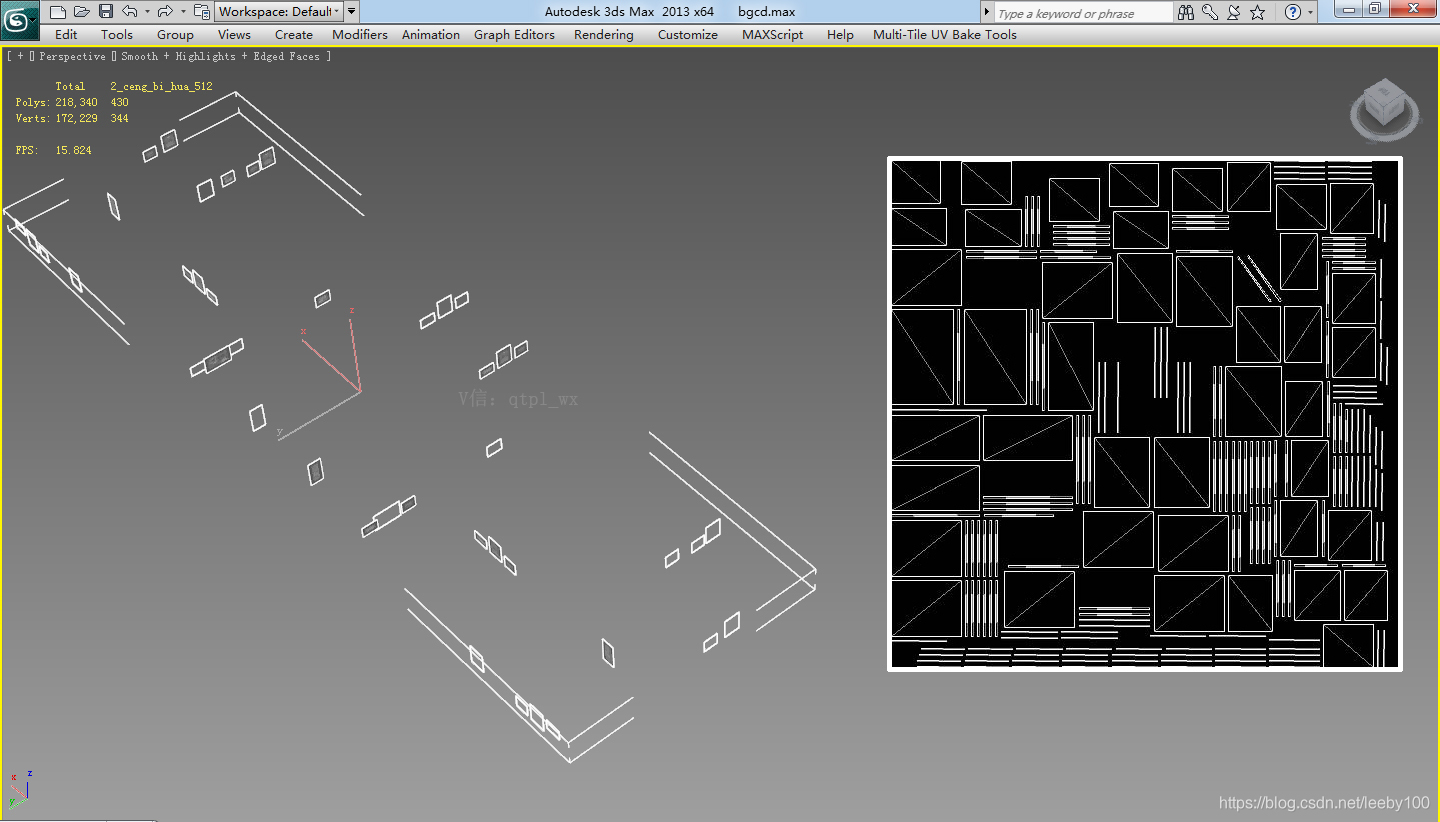1440x822 pixels.
Task: Click the object name 2_ceng_bi_hua_512
Action: coord(161,87)
